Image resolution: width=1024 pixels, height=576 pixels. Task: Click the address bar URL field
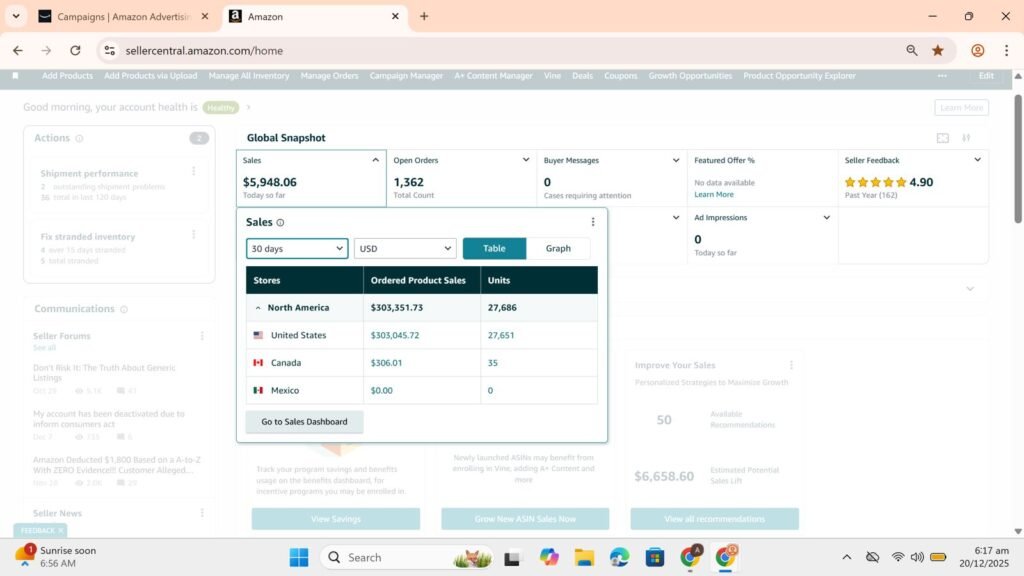pos(204,50)
